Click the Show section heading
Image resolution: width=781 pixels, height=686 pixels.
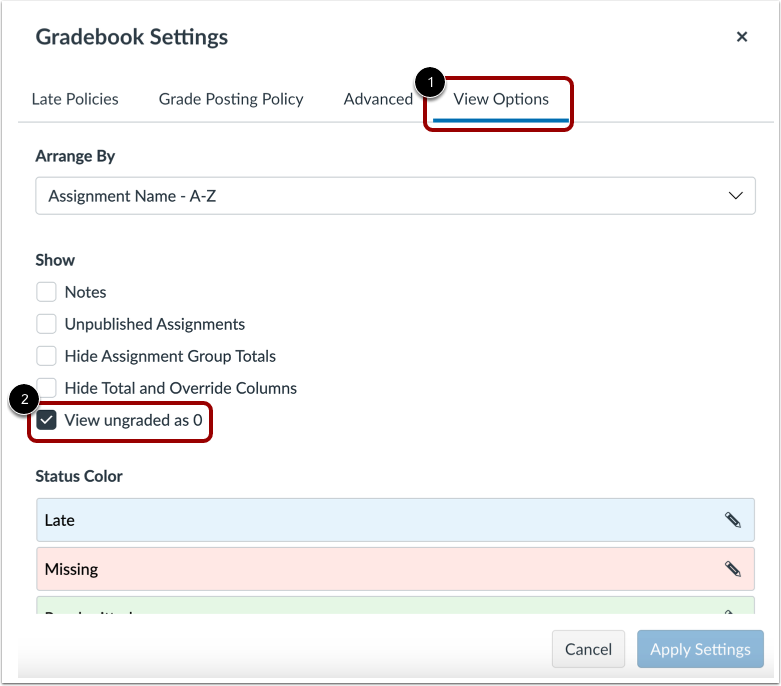click(55, 260)
